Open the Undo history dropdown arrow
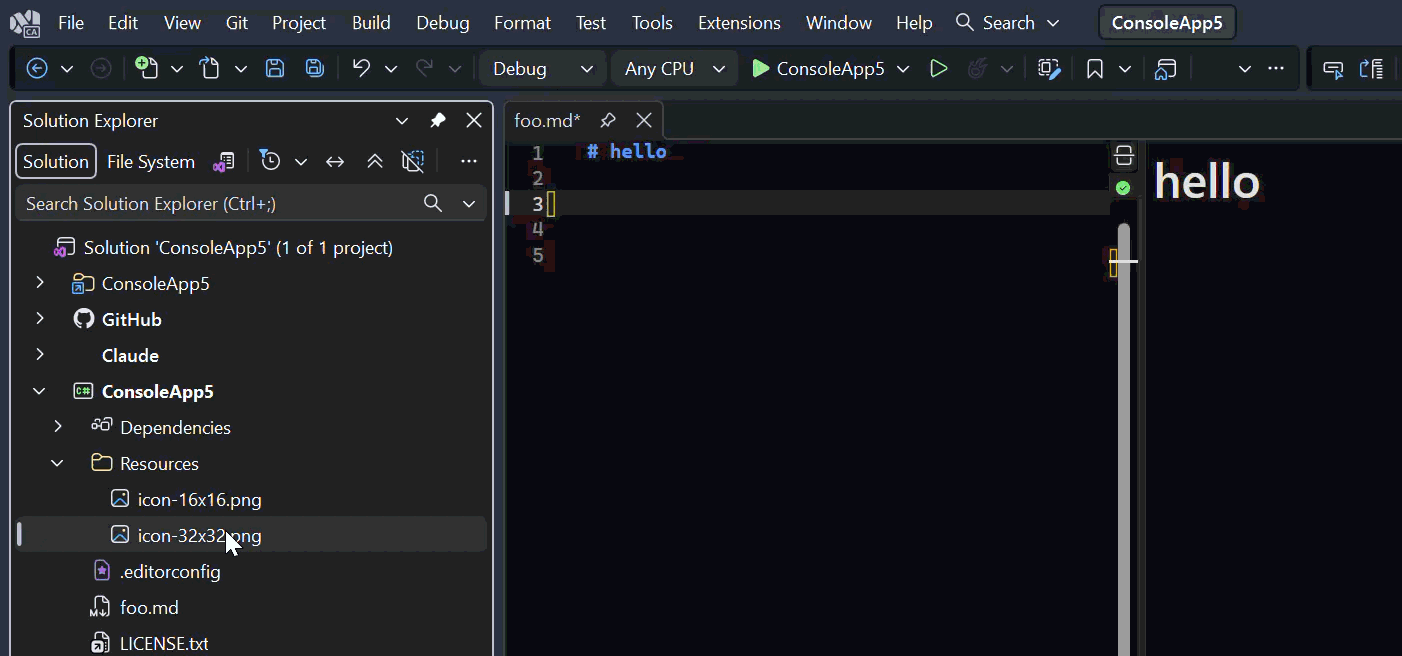 coord(391,68)
